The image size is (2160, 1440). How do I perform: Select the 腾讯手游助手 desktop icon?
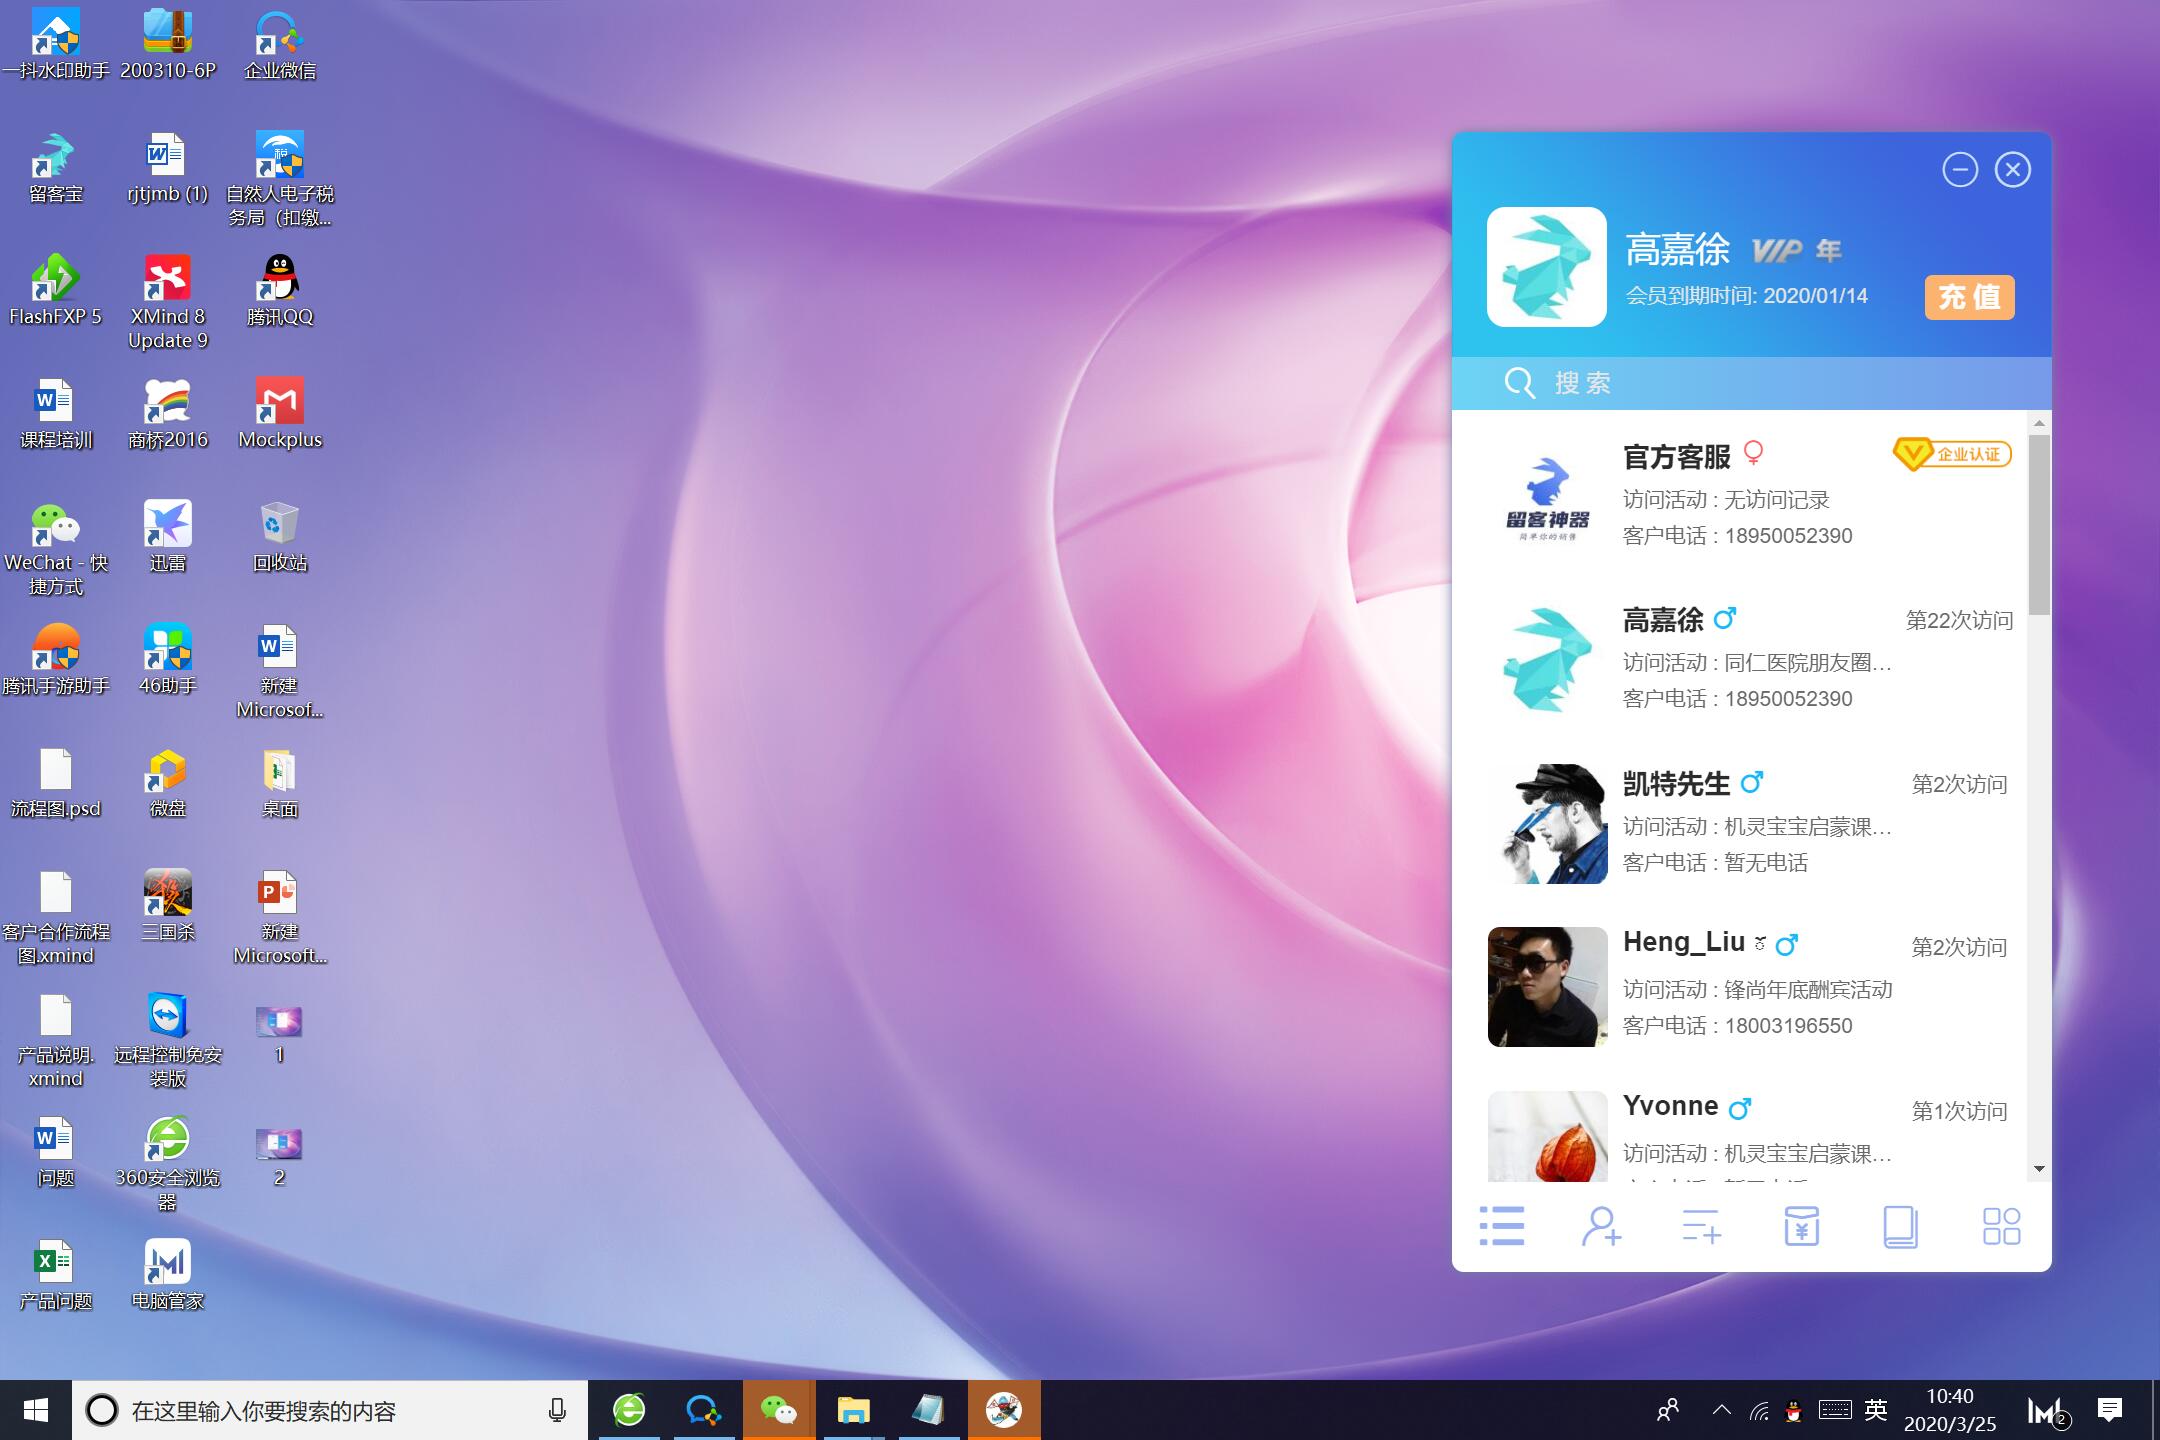click(x=56, y=660)
